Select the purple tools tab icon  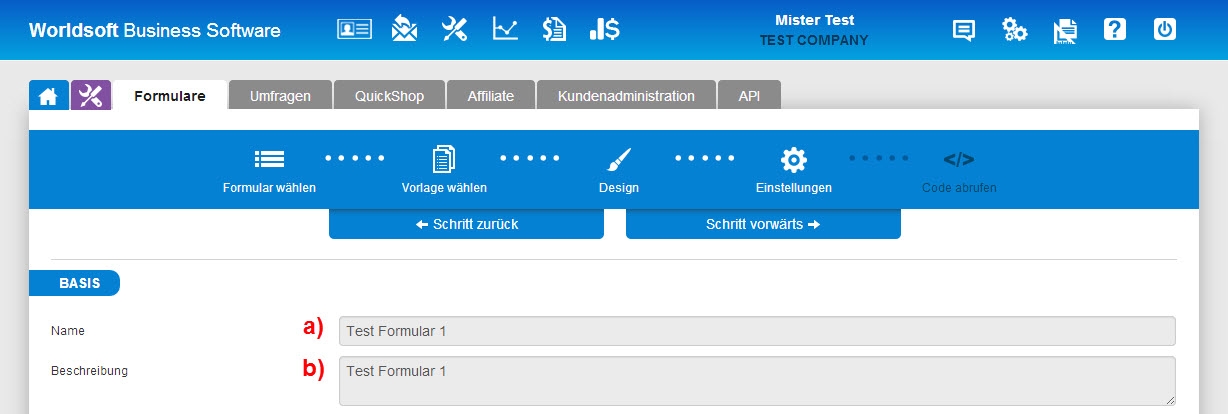pos(91,95)
